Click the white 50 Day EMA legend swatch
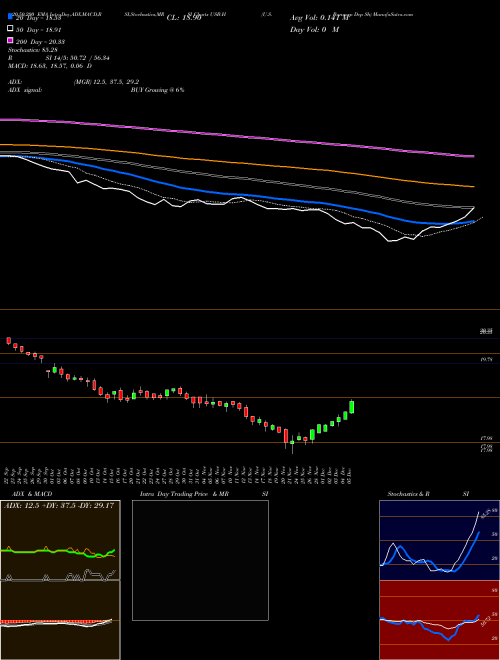500x660 pixels. point(10,29)
